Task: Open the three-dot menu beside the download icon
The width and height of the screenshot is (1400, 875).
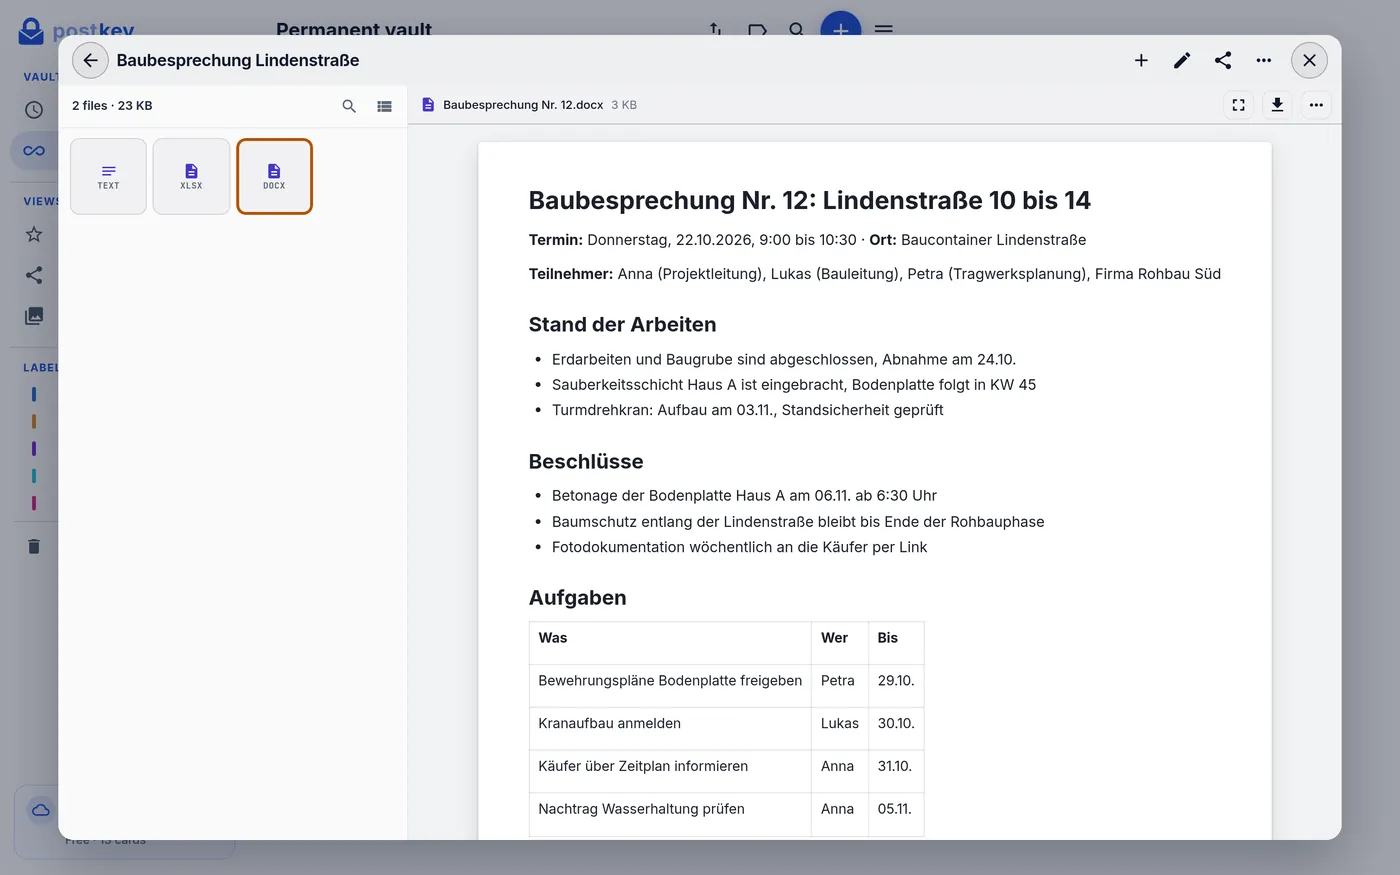Action: [x=1316, y=105]
